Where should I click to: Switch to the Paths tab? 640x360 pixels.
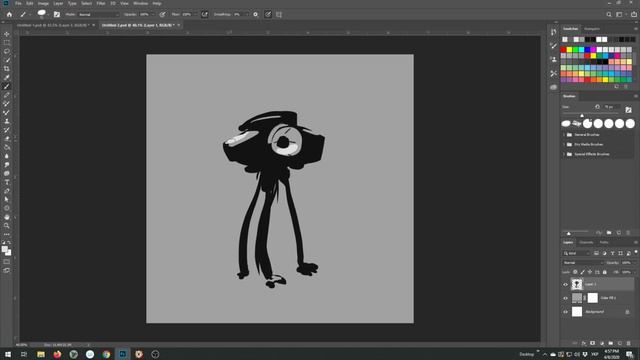pyautogui.click(x=604, y=242)
